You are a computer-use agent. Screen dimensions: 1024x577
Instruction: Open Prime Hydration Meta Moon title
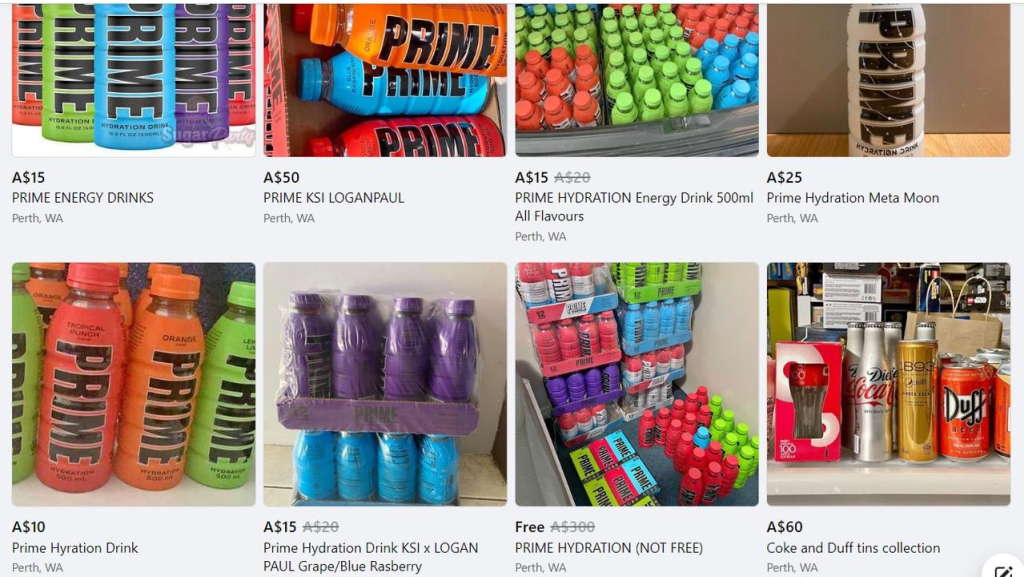pos(853,198)
